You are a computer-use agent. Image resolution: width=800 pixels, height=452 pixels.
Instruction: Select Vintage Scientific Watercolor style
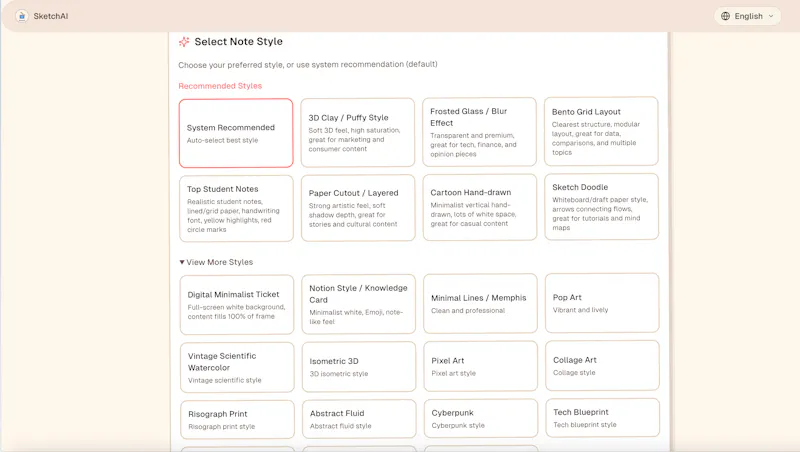(x=237, y=367)
